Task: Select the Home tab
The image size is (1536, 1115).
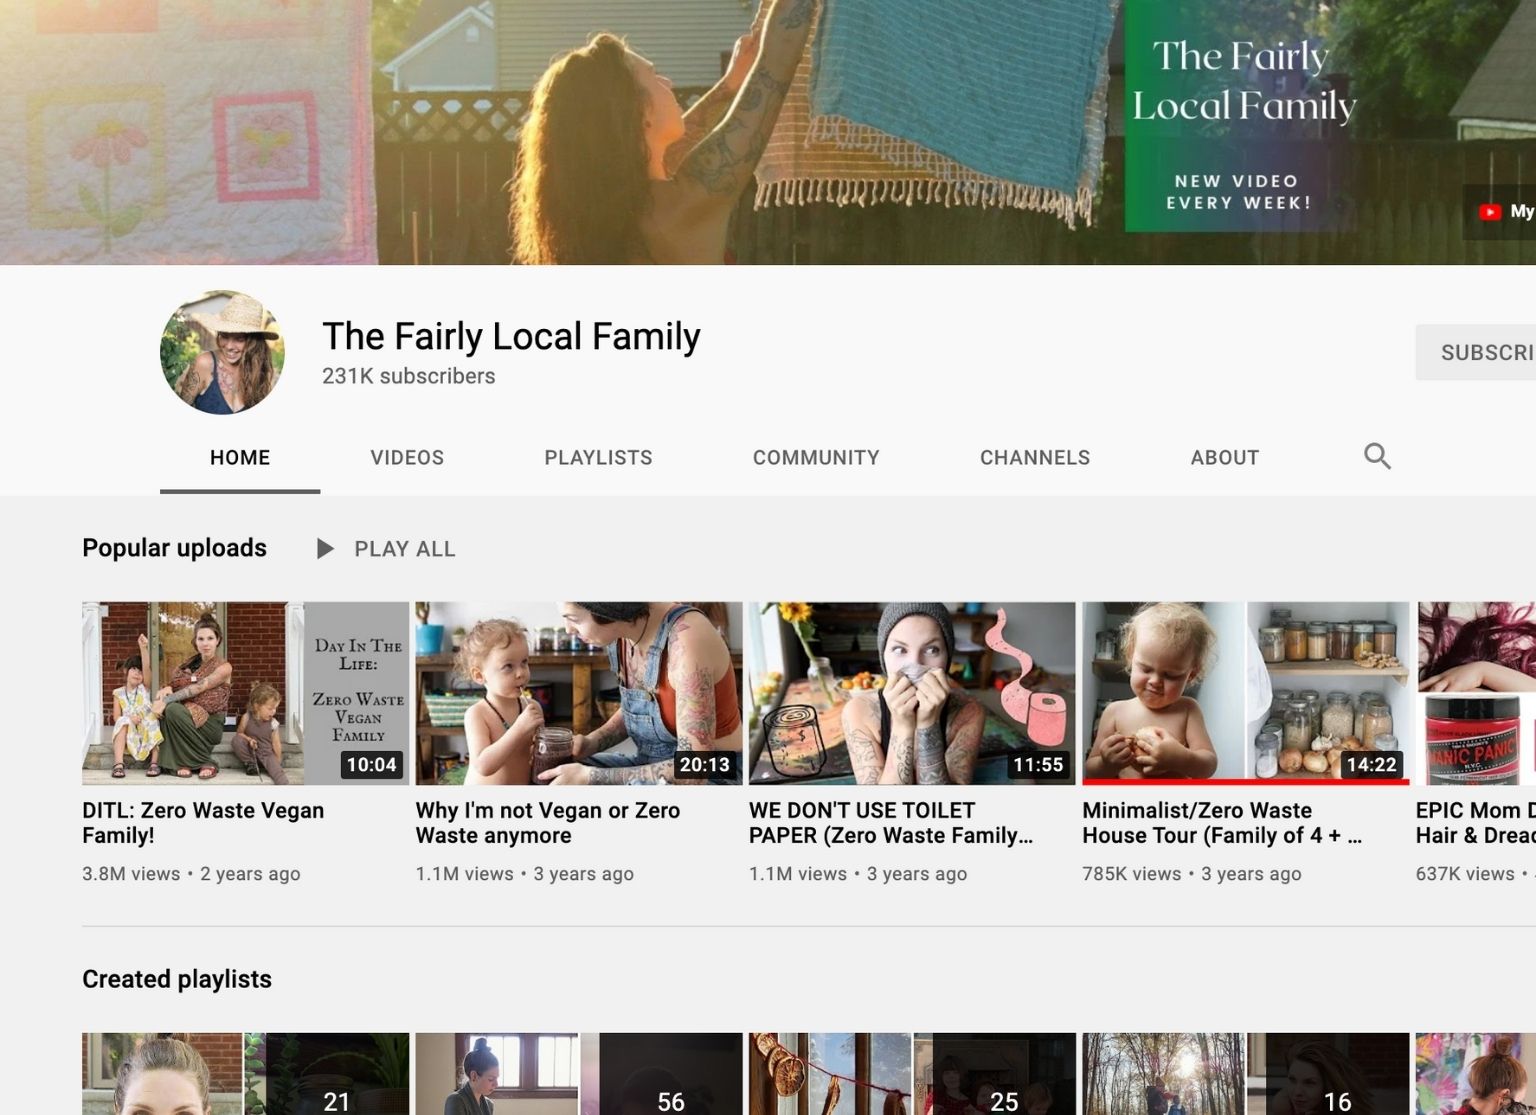Action: pyautogui.click(x=240, y=458)
